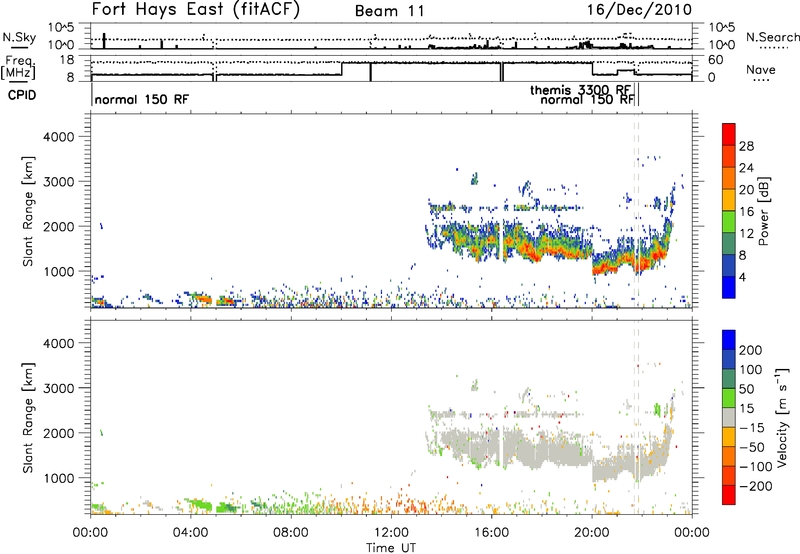Click the red swatch of the power colorbar
The height and width of the screenshot is (554, 800).
pyautogui.click(x=729, y=134)
